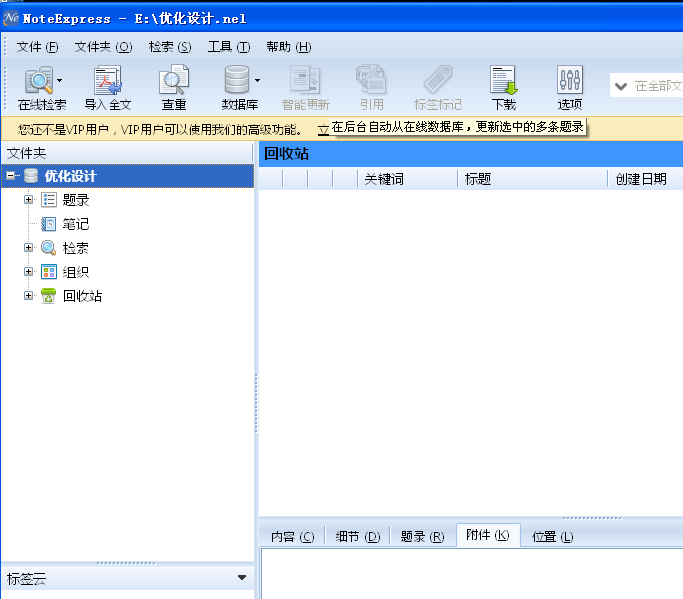Viewport: 683px width, 599px height.
Task: Open the search scope chevron dropdown
Action: coord(621,86)
